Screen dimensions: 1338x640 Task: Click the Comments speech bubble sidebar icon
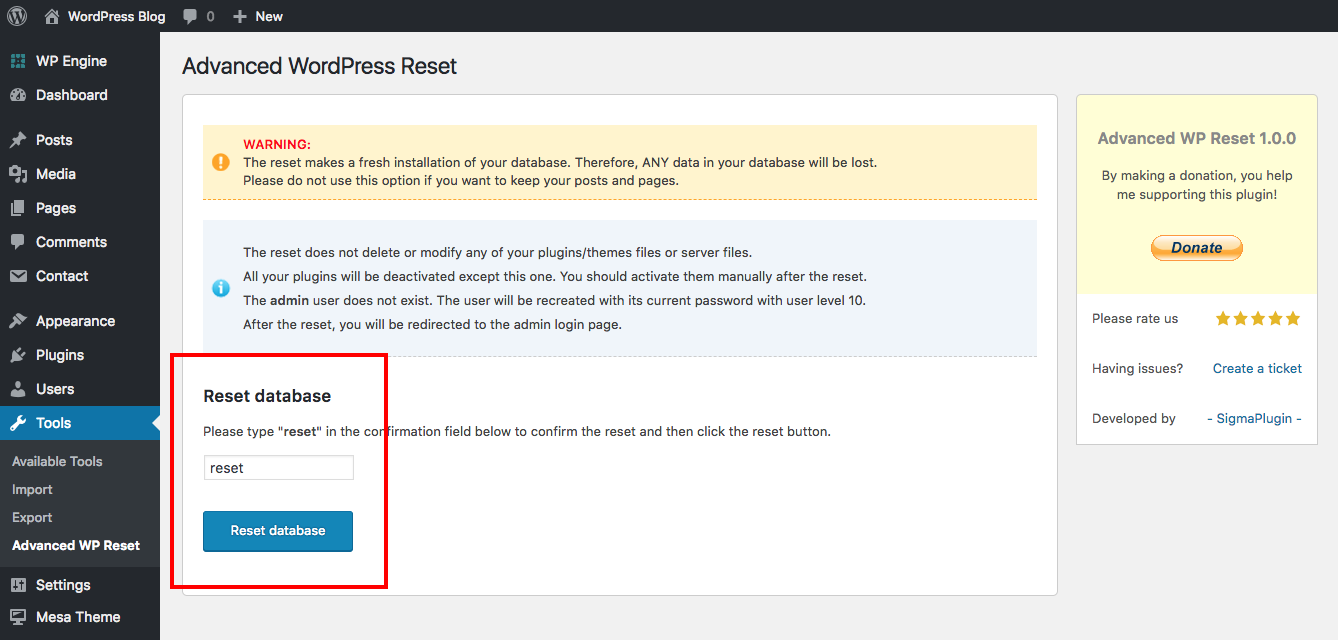[18, 242]
